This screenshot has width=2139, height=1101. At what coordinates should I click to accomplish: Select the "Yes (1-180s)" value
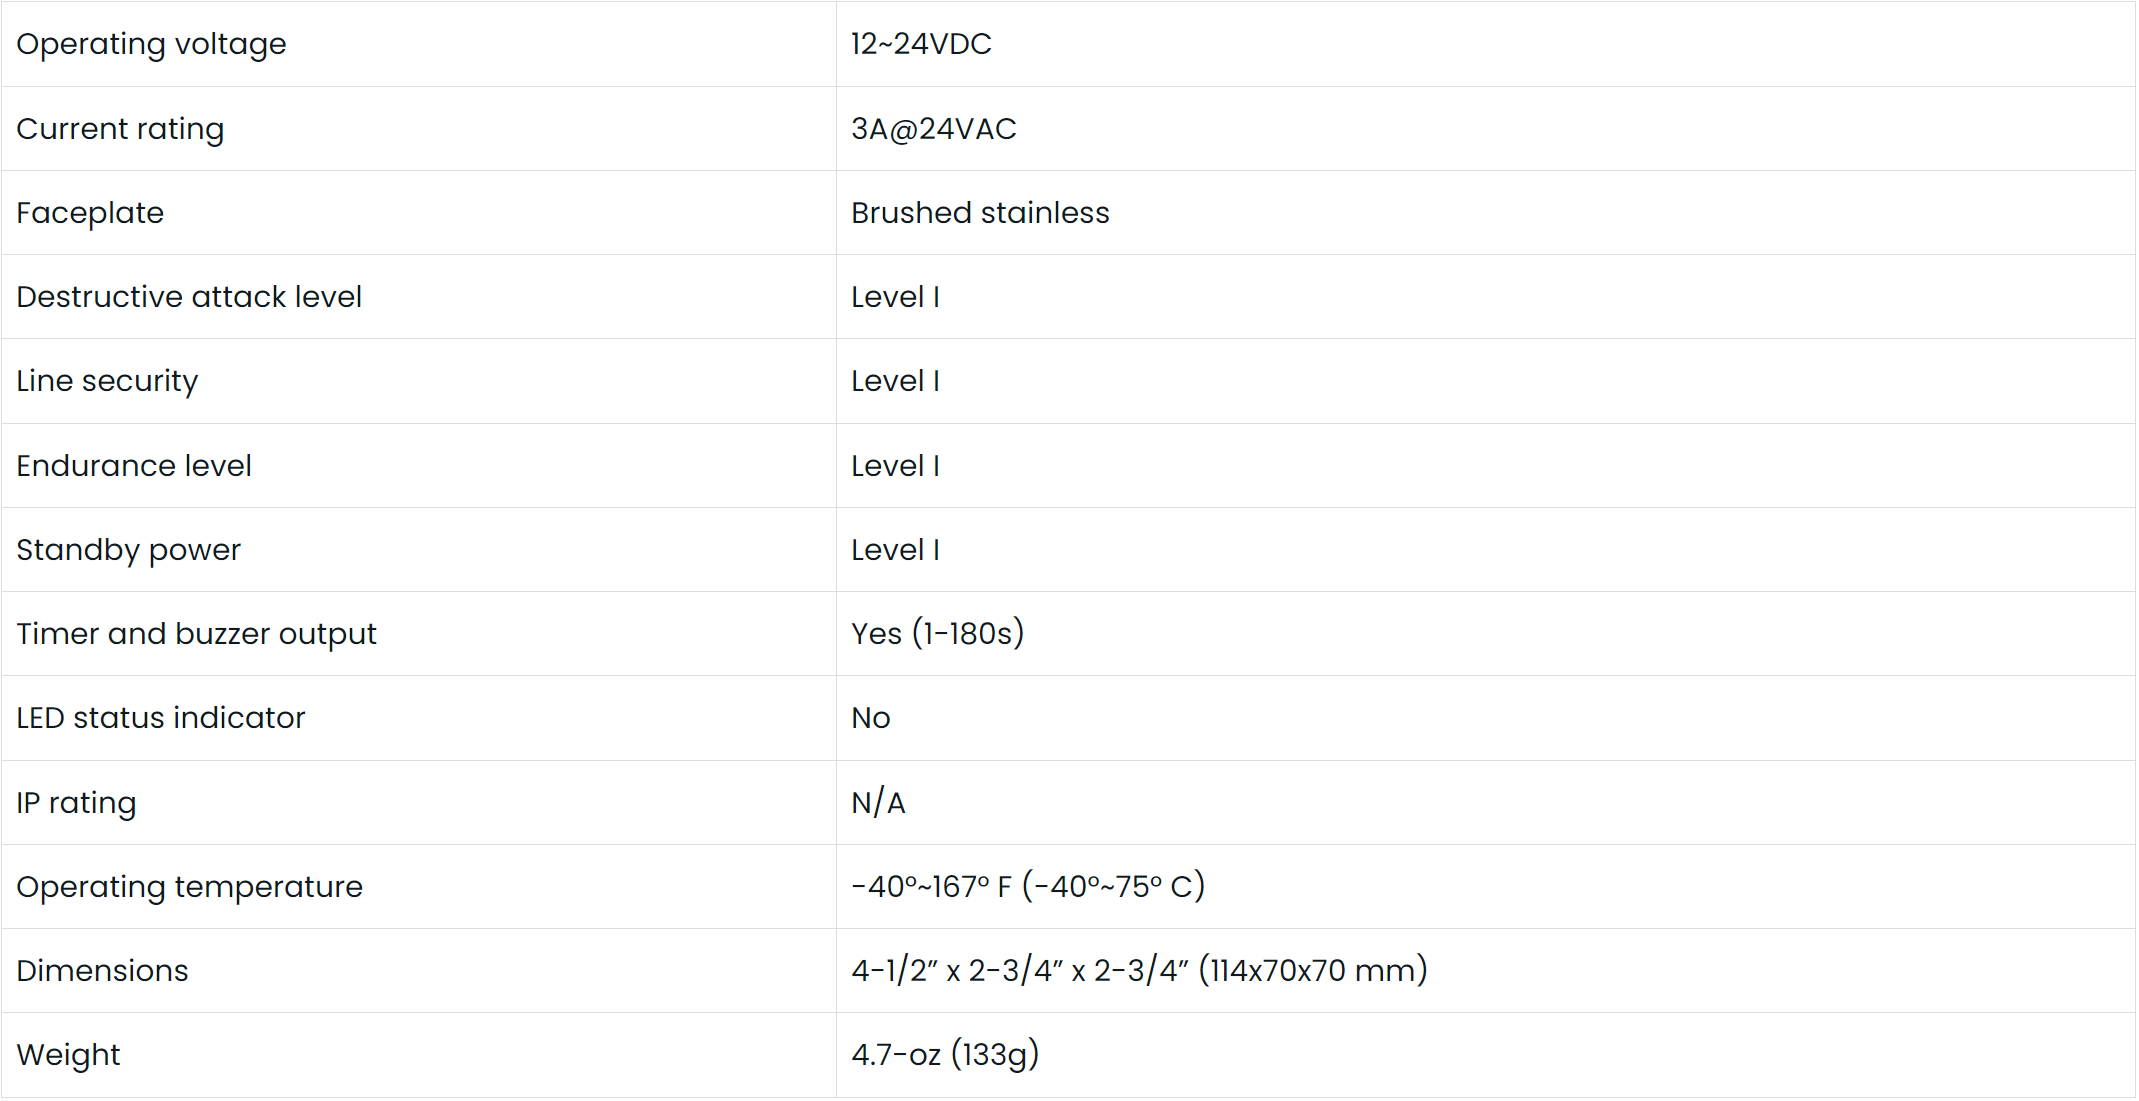(937, 634)
